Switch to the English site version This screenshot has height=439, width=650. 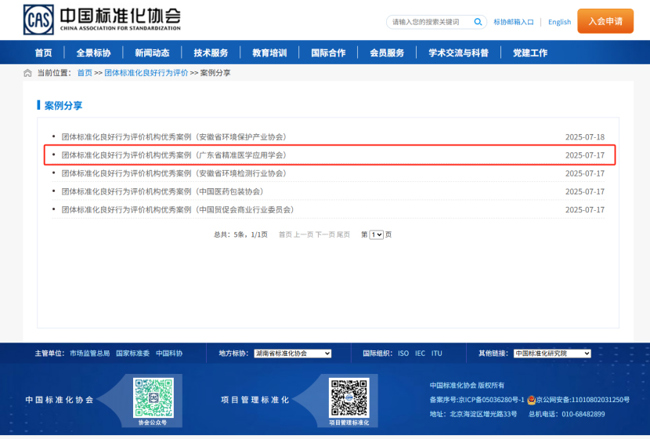559,21
